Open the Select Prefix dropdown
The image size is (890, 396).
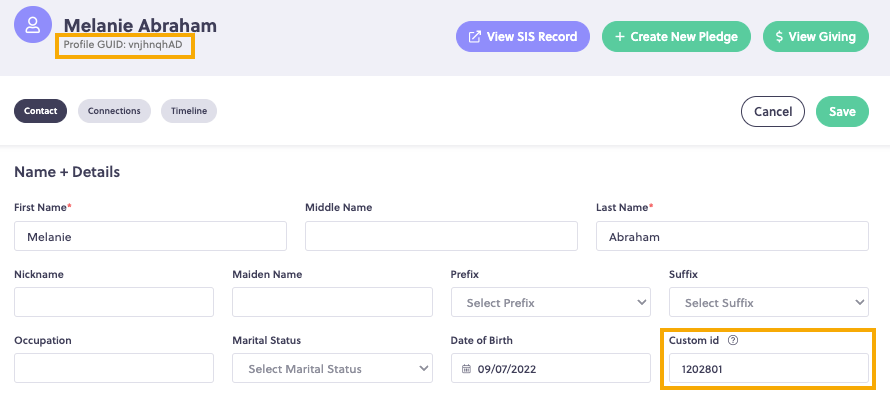551,302
